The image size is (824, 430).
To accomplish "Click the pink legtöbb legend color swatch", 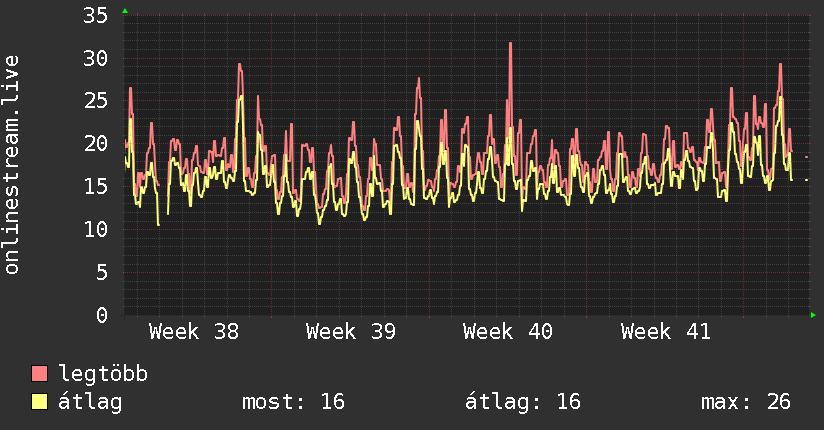I will click(39, 374).
